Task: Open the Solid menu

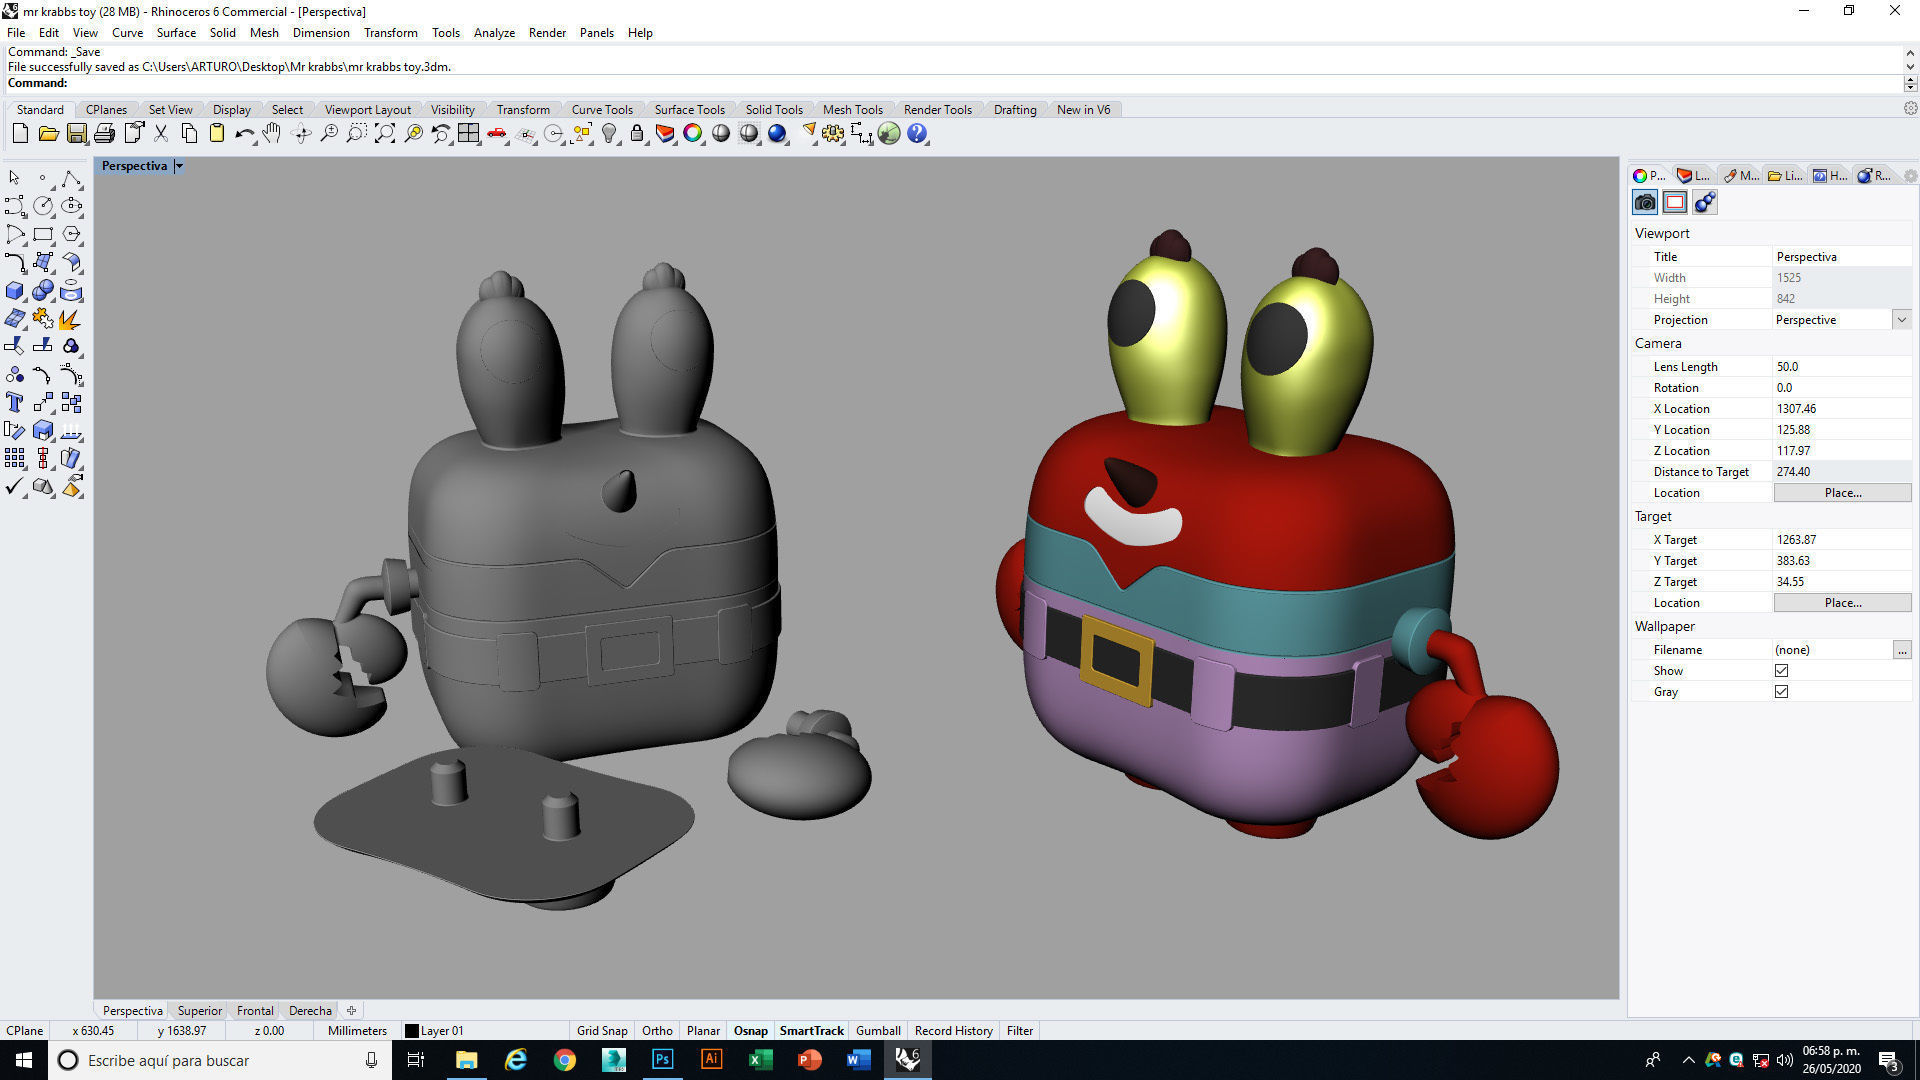Action: tap(222, 33)
